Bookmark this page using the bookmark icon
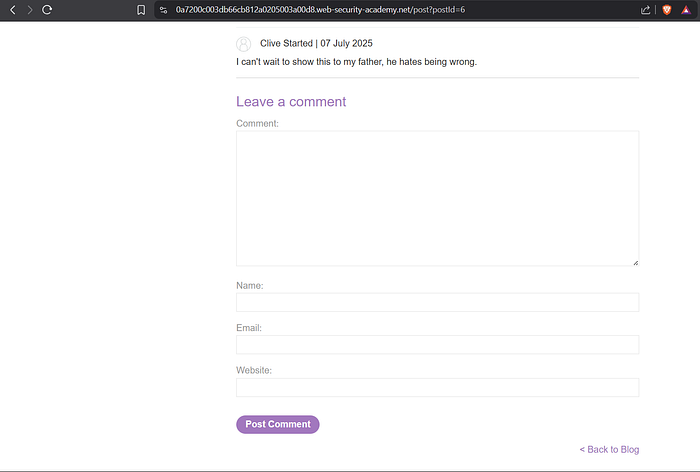The width and height of the screenshot is (700, 472). pyautogui.click(x=141, y=10)
